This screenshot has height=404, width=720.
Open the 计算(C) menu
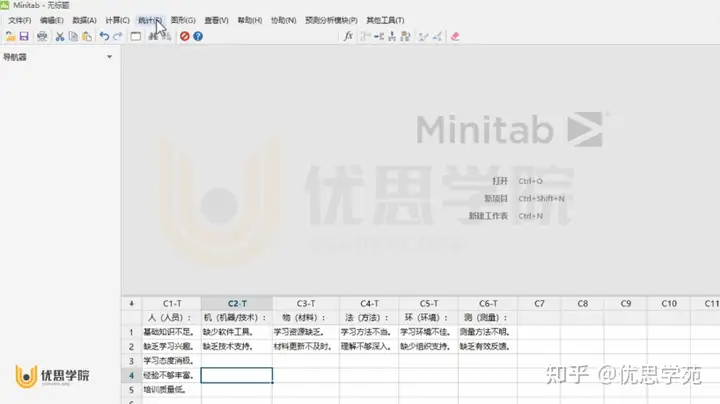pos(117,20)
